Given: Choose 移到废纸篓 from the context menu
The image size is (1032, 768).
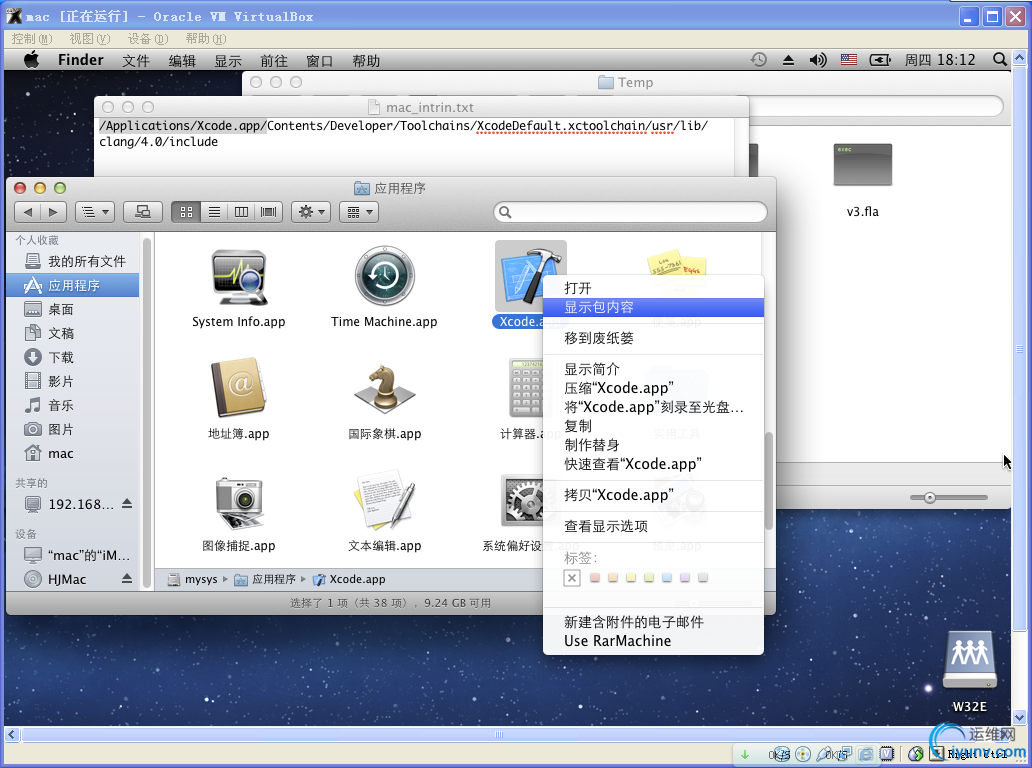Looking at the screenshot, I should point(654,338).
